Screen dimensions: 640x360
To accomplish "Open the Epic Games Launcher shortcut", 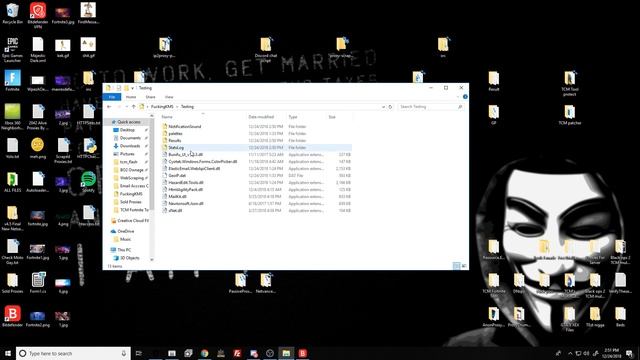I will click(12, 49).
